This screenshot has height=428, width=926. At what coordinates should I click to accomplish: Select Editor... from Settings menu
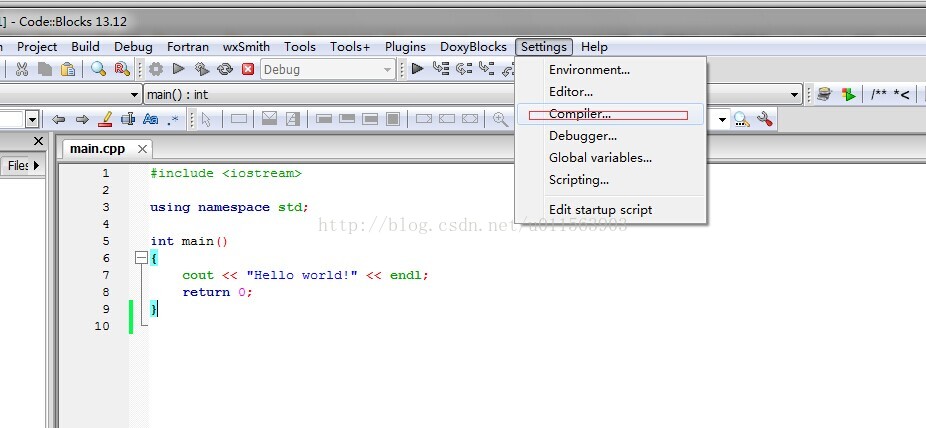tap(611, 92)
